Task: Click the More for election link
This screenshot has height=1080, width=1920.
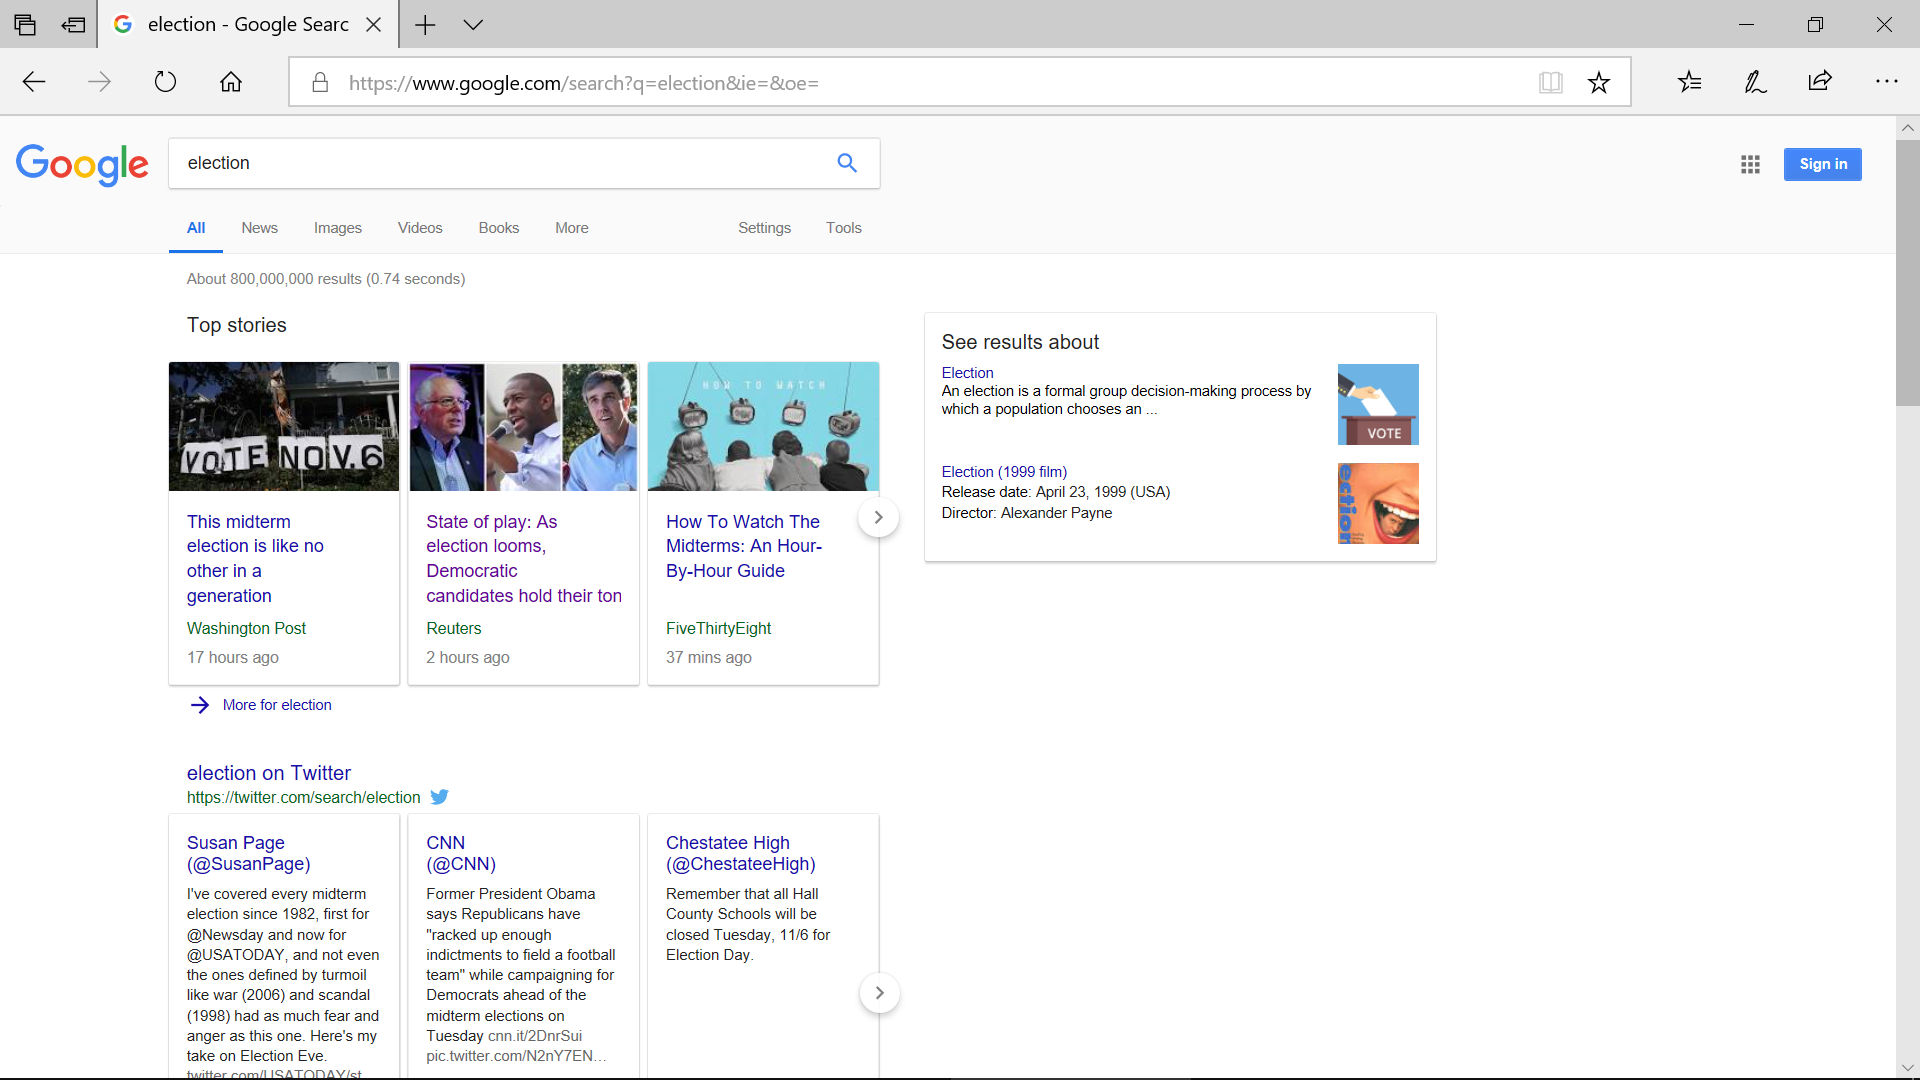Action: [x=277, y=705]
